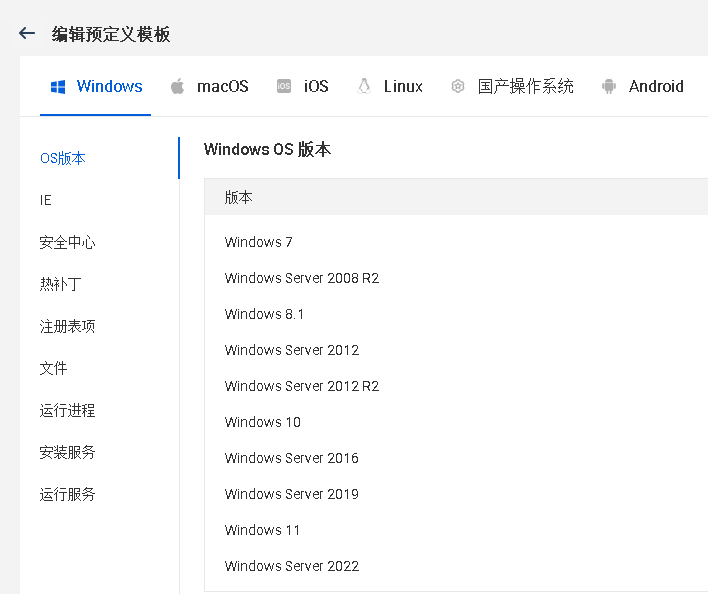Click the Windows Server 2012 R2 row
The image size is (708, 594).
click(x=302, y=386)
